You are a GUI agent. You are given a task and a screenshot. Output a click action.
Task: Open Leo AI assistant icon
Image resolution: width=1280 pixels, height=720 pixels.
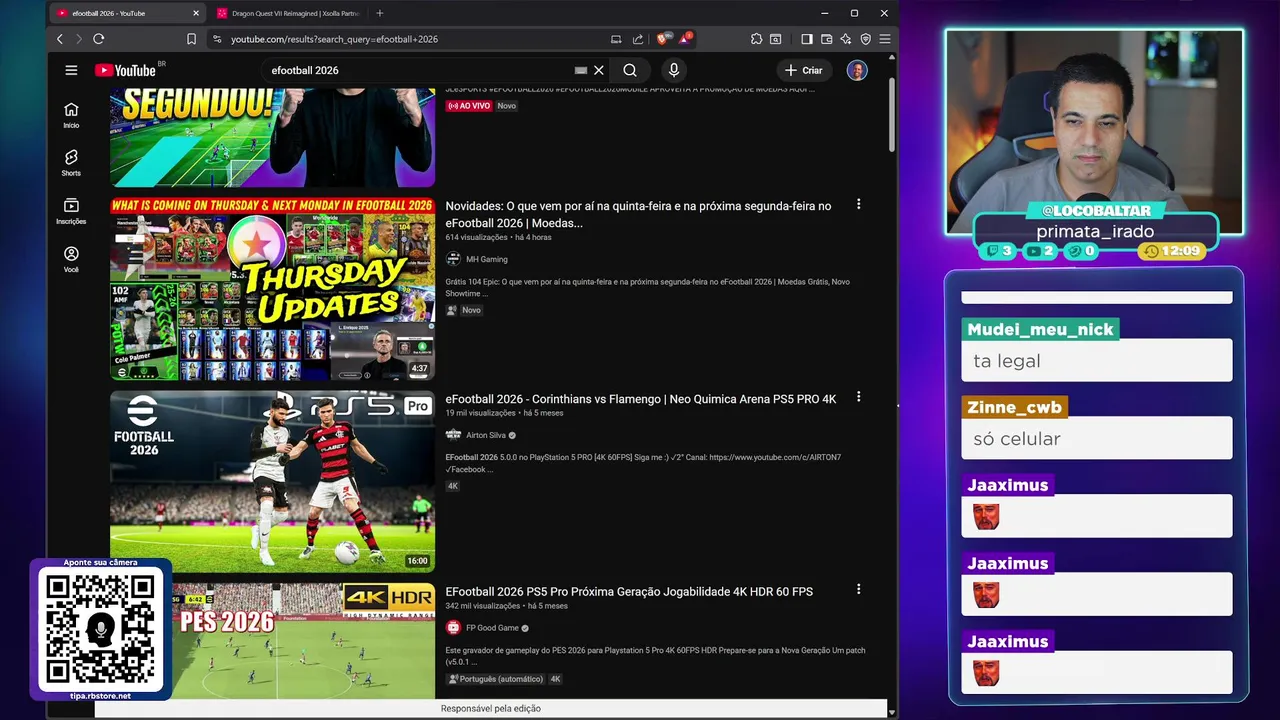pos(846,39)
